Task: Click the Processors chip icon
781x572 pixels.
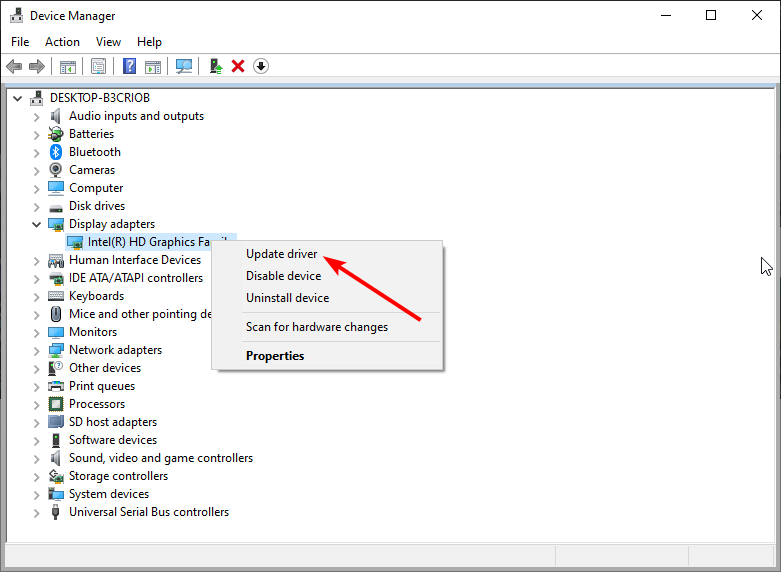Action: point(56,404)
